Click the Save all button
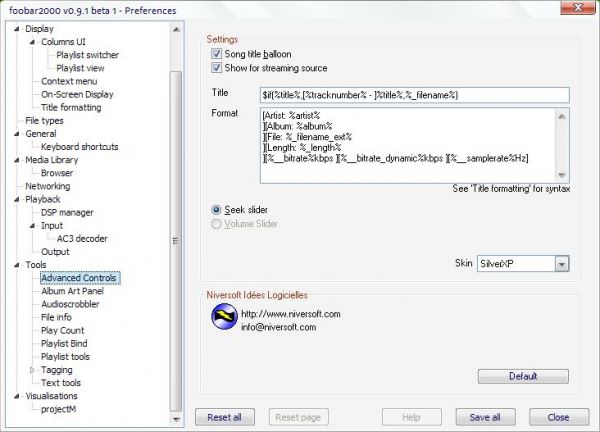Image resolution: width=600 pixels, height=432 pixels. pos(485,416)
